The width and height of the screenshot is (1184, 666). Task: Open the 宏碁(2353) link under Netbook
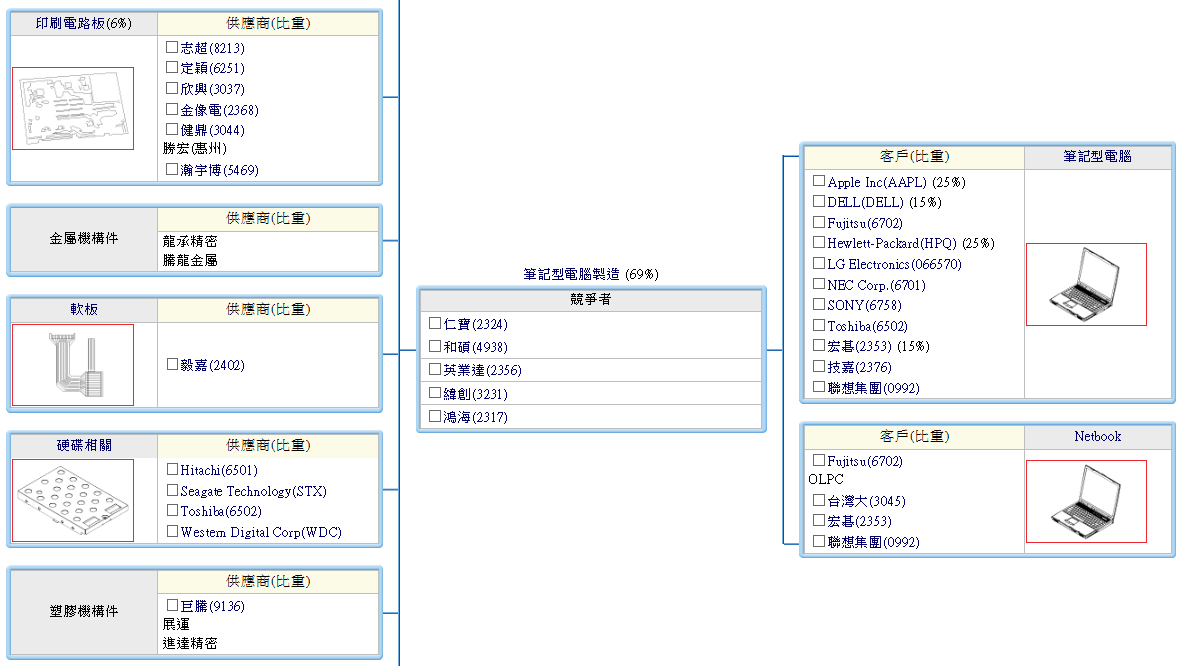(859, 521)
